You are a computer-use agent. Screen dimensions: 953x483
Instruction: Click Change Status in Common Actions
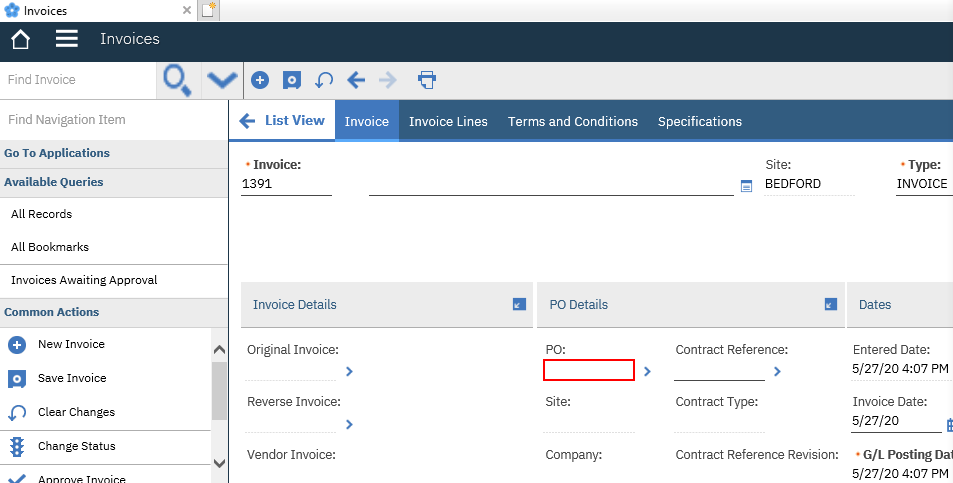(x=76, y=446)
